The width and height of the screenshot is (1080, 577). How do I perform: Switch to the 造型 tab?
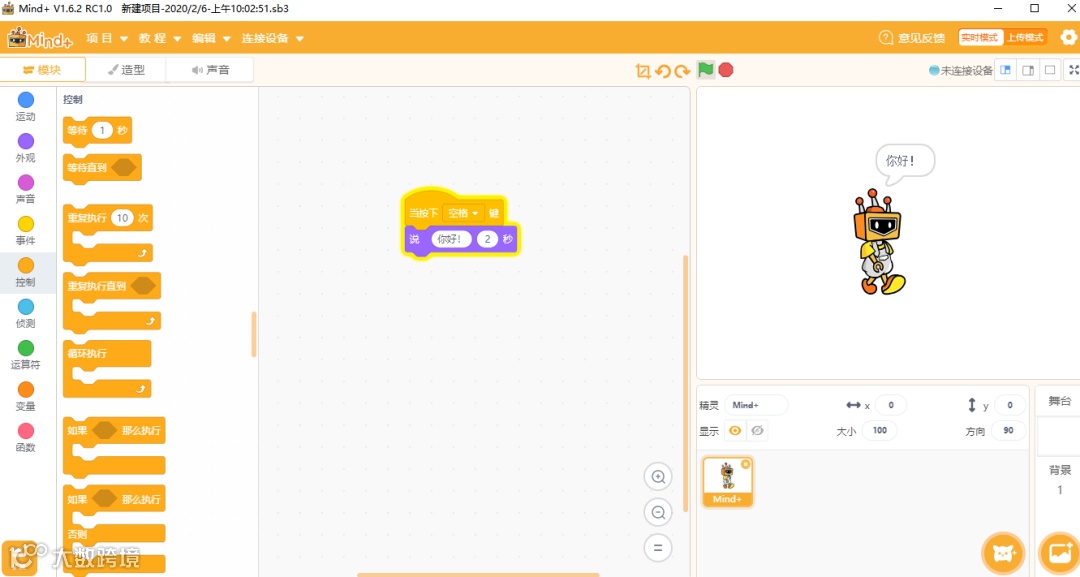click(x=126, y=70)
